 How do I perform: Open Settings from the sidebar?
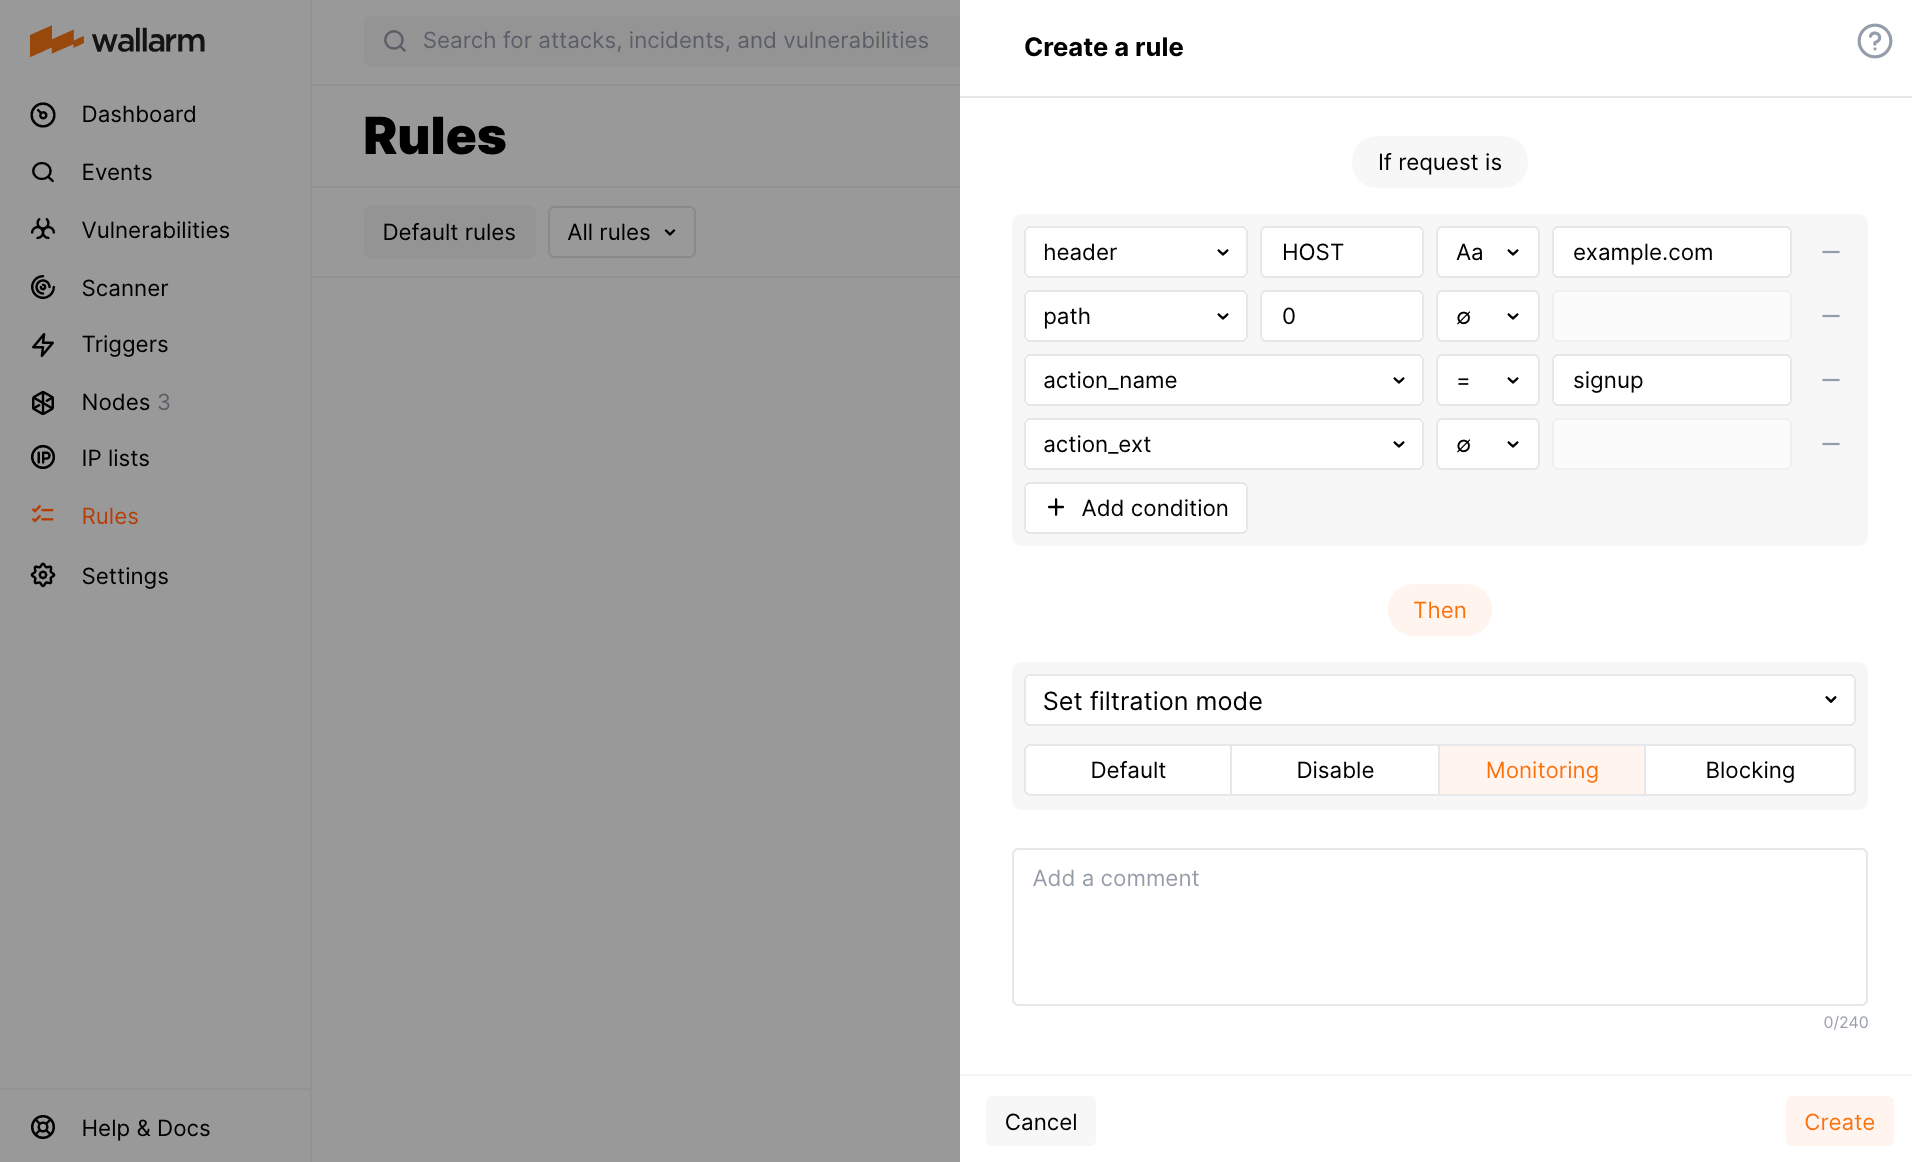[x=125, y=576]
